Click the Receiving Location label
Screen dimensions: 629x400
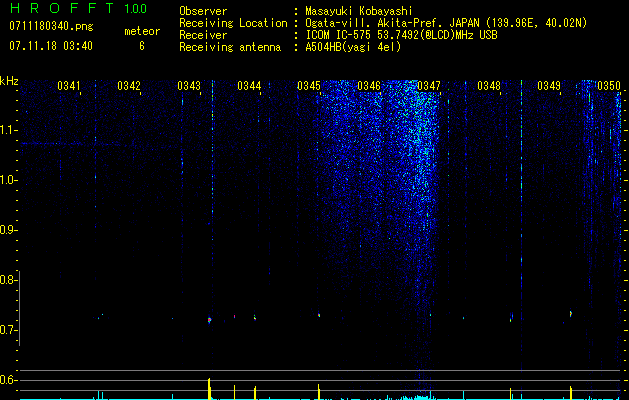pos(233,23)
